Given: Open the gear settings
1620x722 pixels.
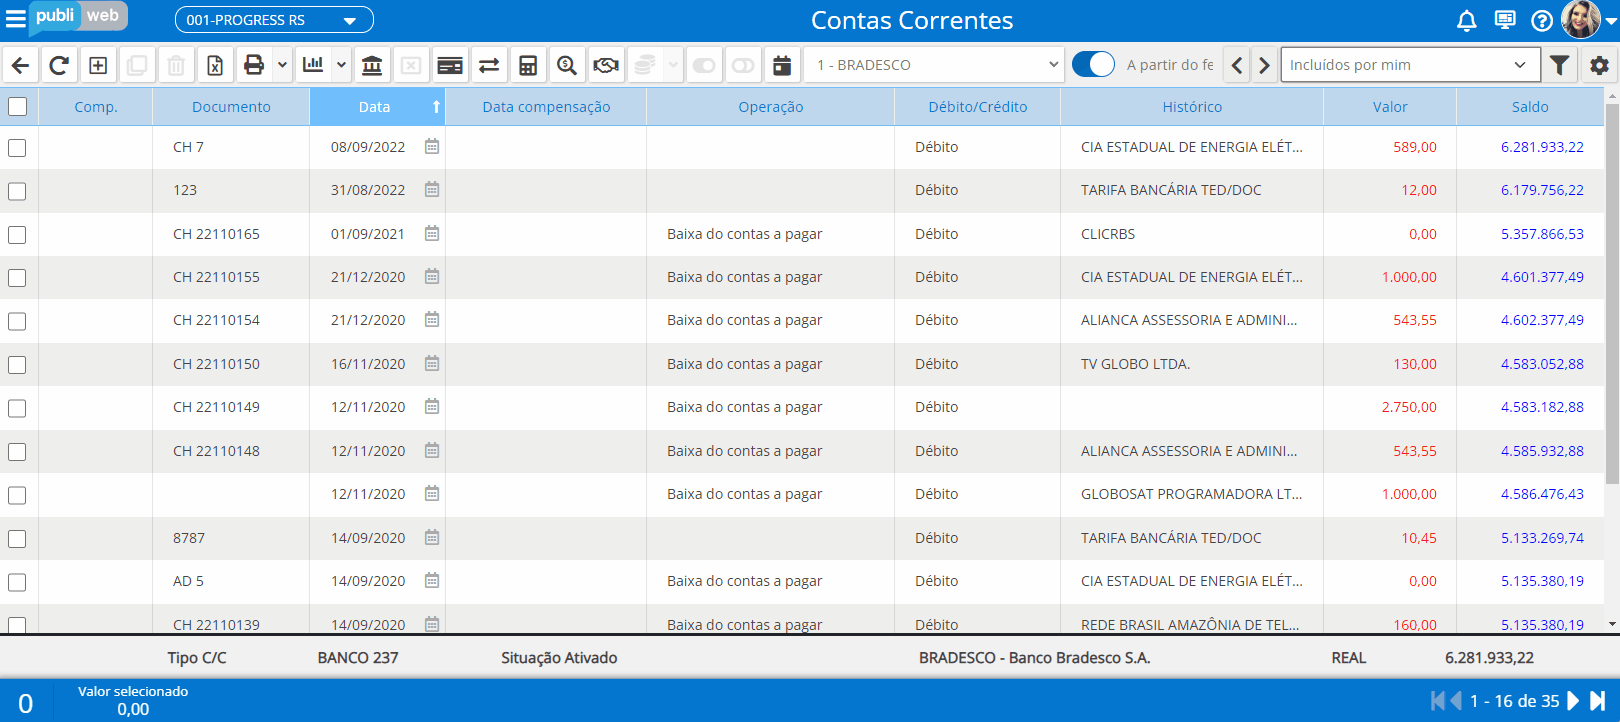Looking at the screenshot, I should 1599,65.
